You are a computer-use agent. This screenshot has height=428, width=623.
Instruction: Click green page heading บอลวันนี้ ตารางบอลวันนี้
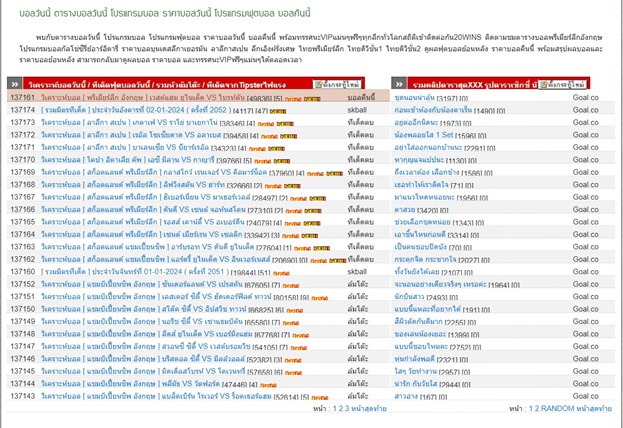click(x=165, y=14)
